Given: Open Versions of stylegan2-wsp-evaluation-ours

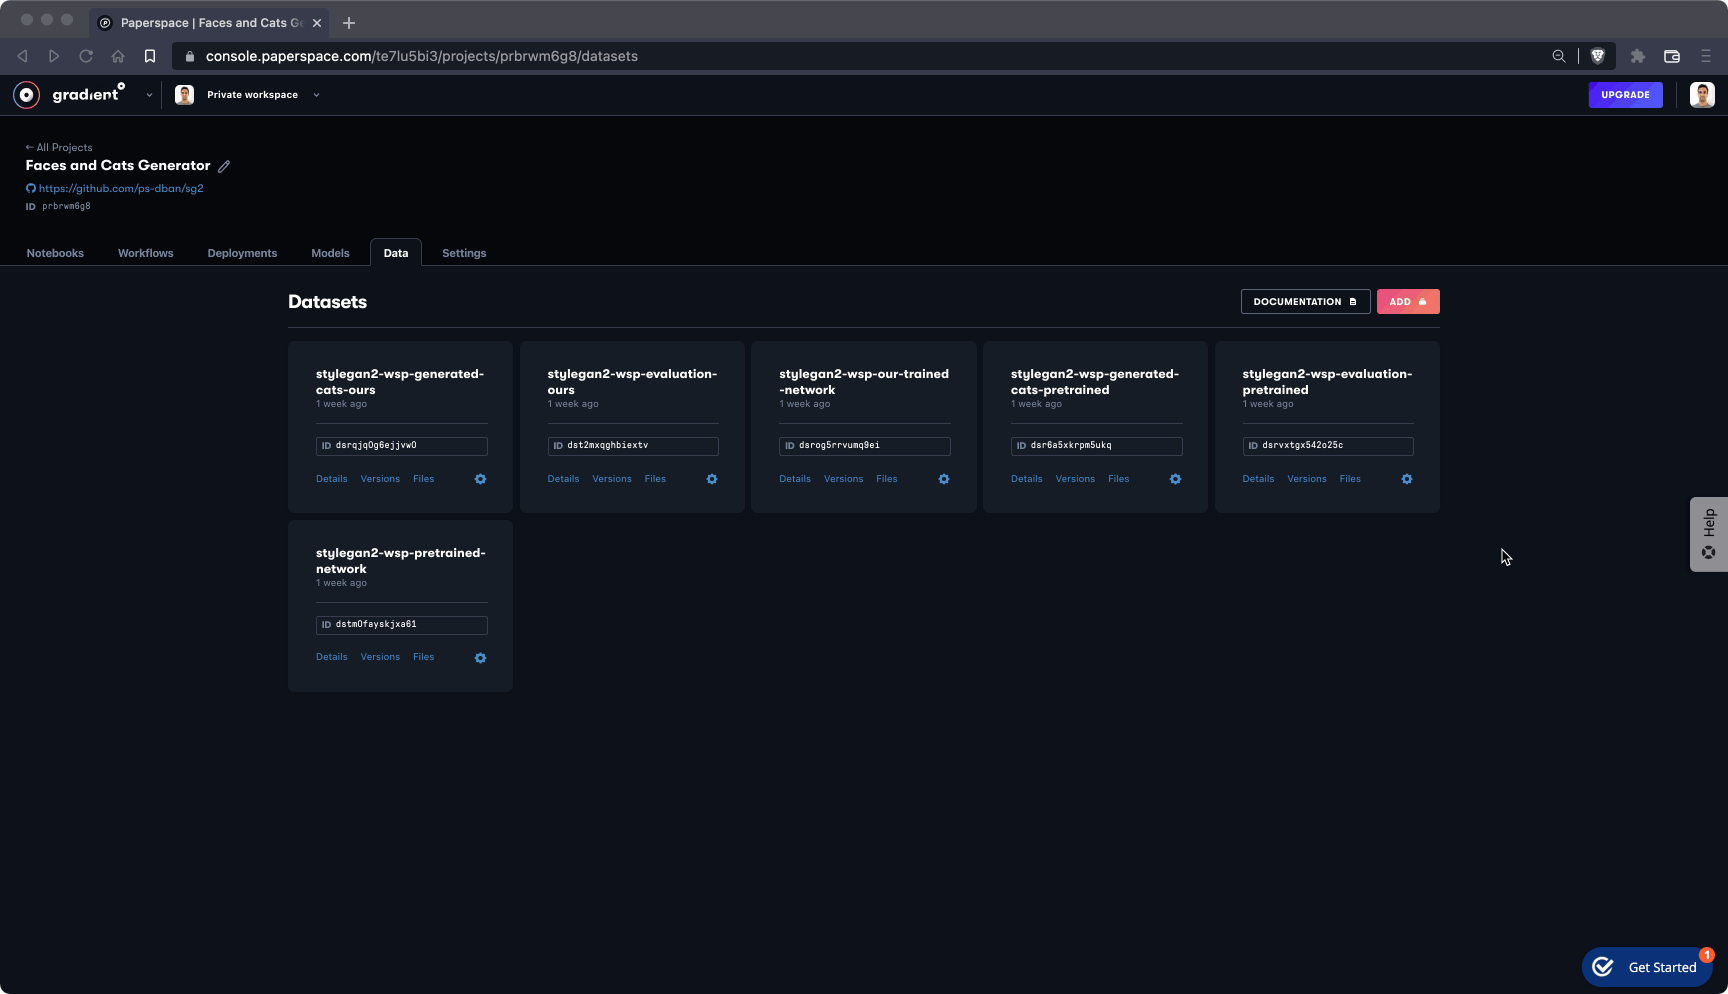Looking at the screenshot, I should 612,479.
